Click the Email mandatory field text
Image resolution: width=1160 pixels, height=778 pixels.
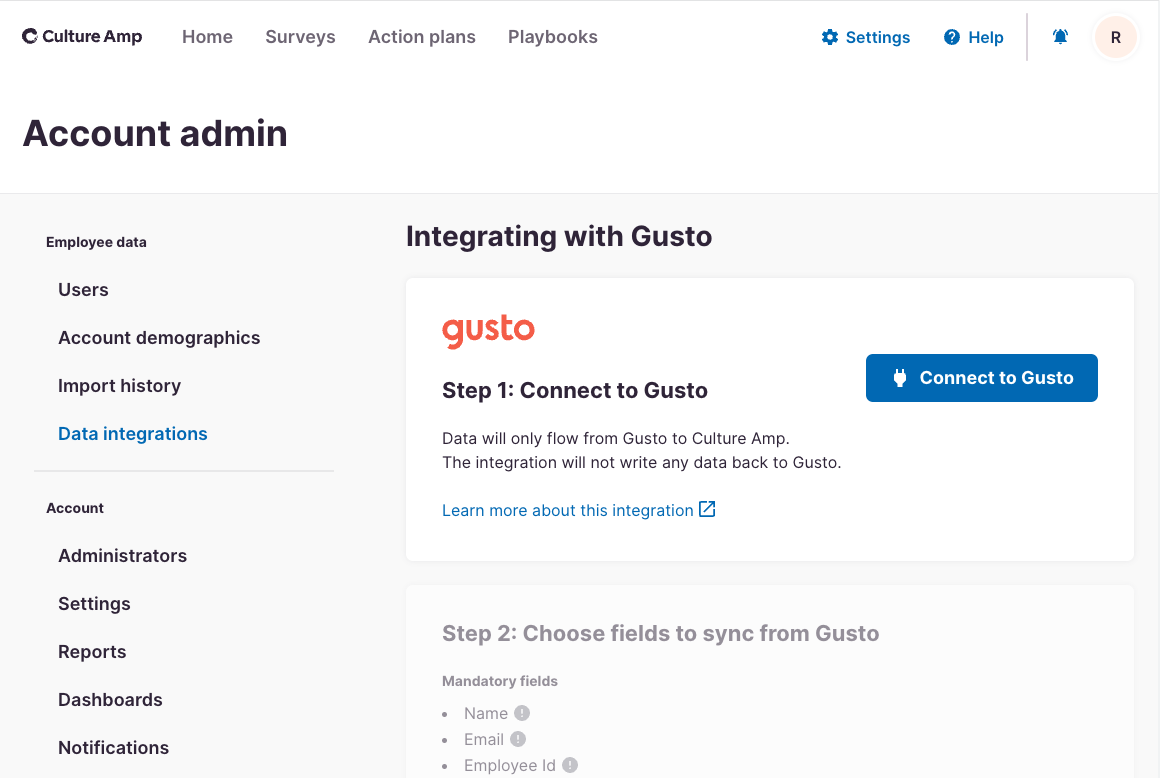(484, 740)
